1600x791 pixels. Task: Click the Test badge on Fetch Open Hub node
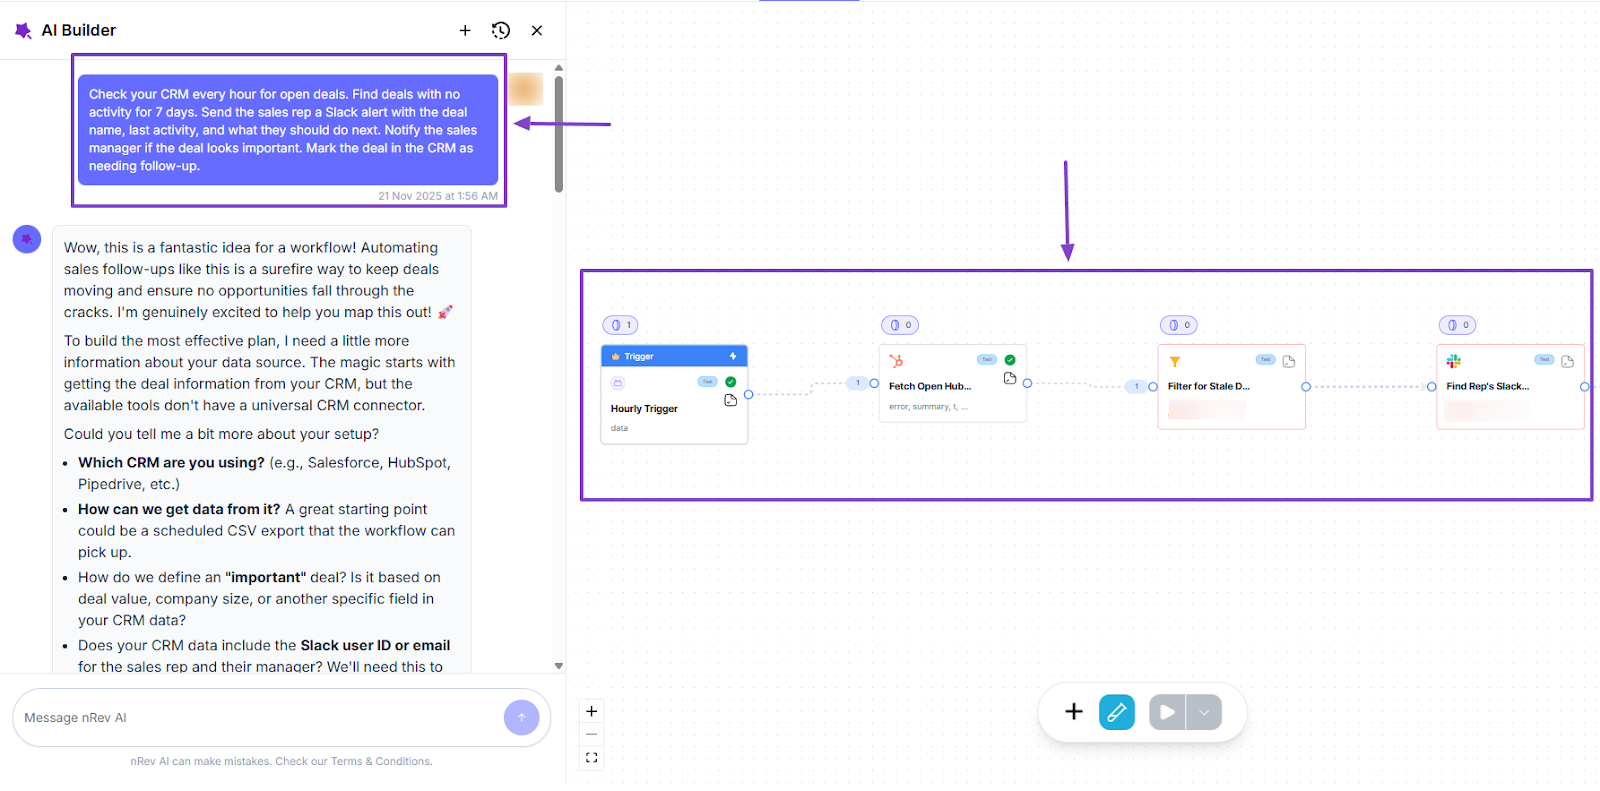[x=987, y=360]
